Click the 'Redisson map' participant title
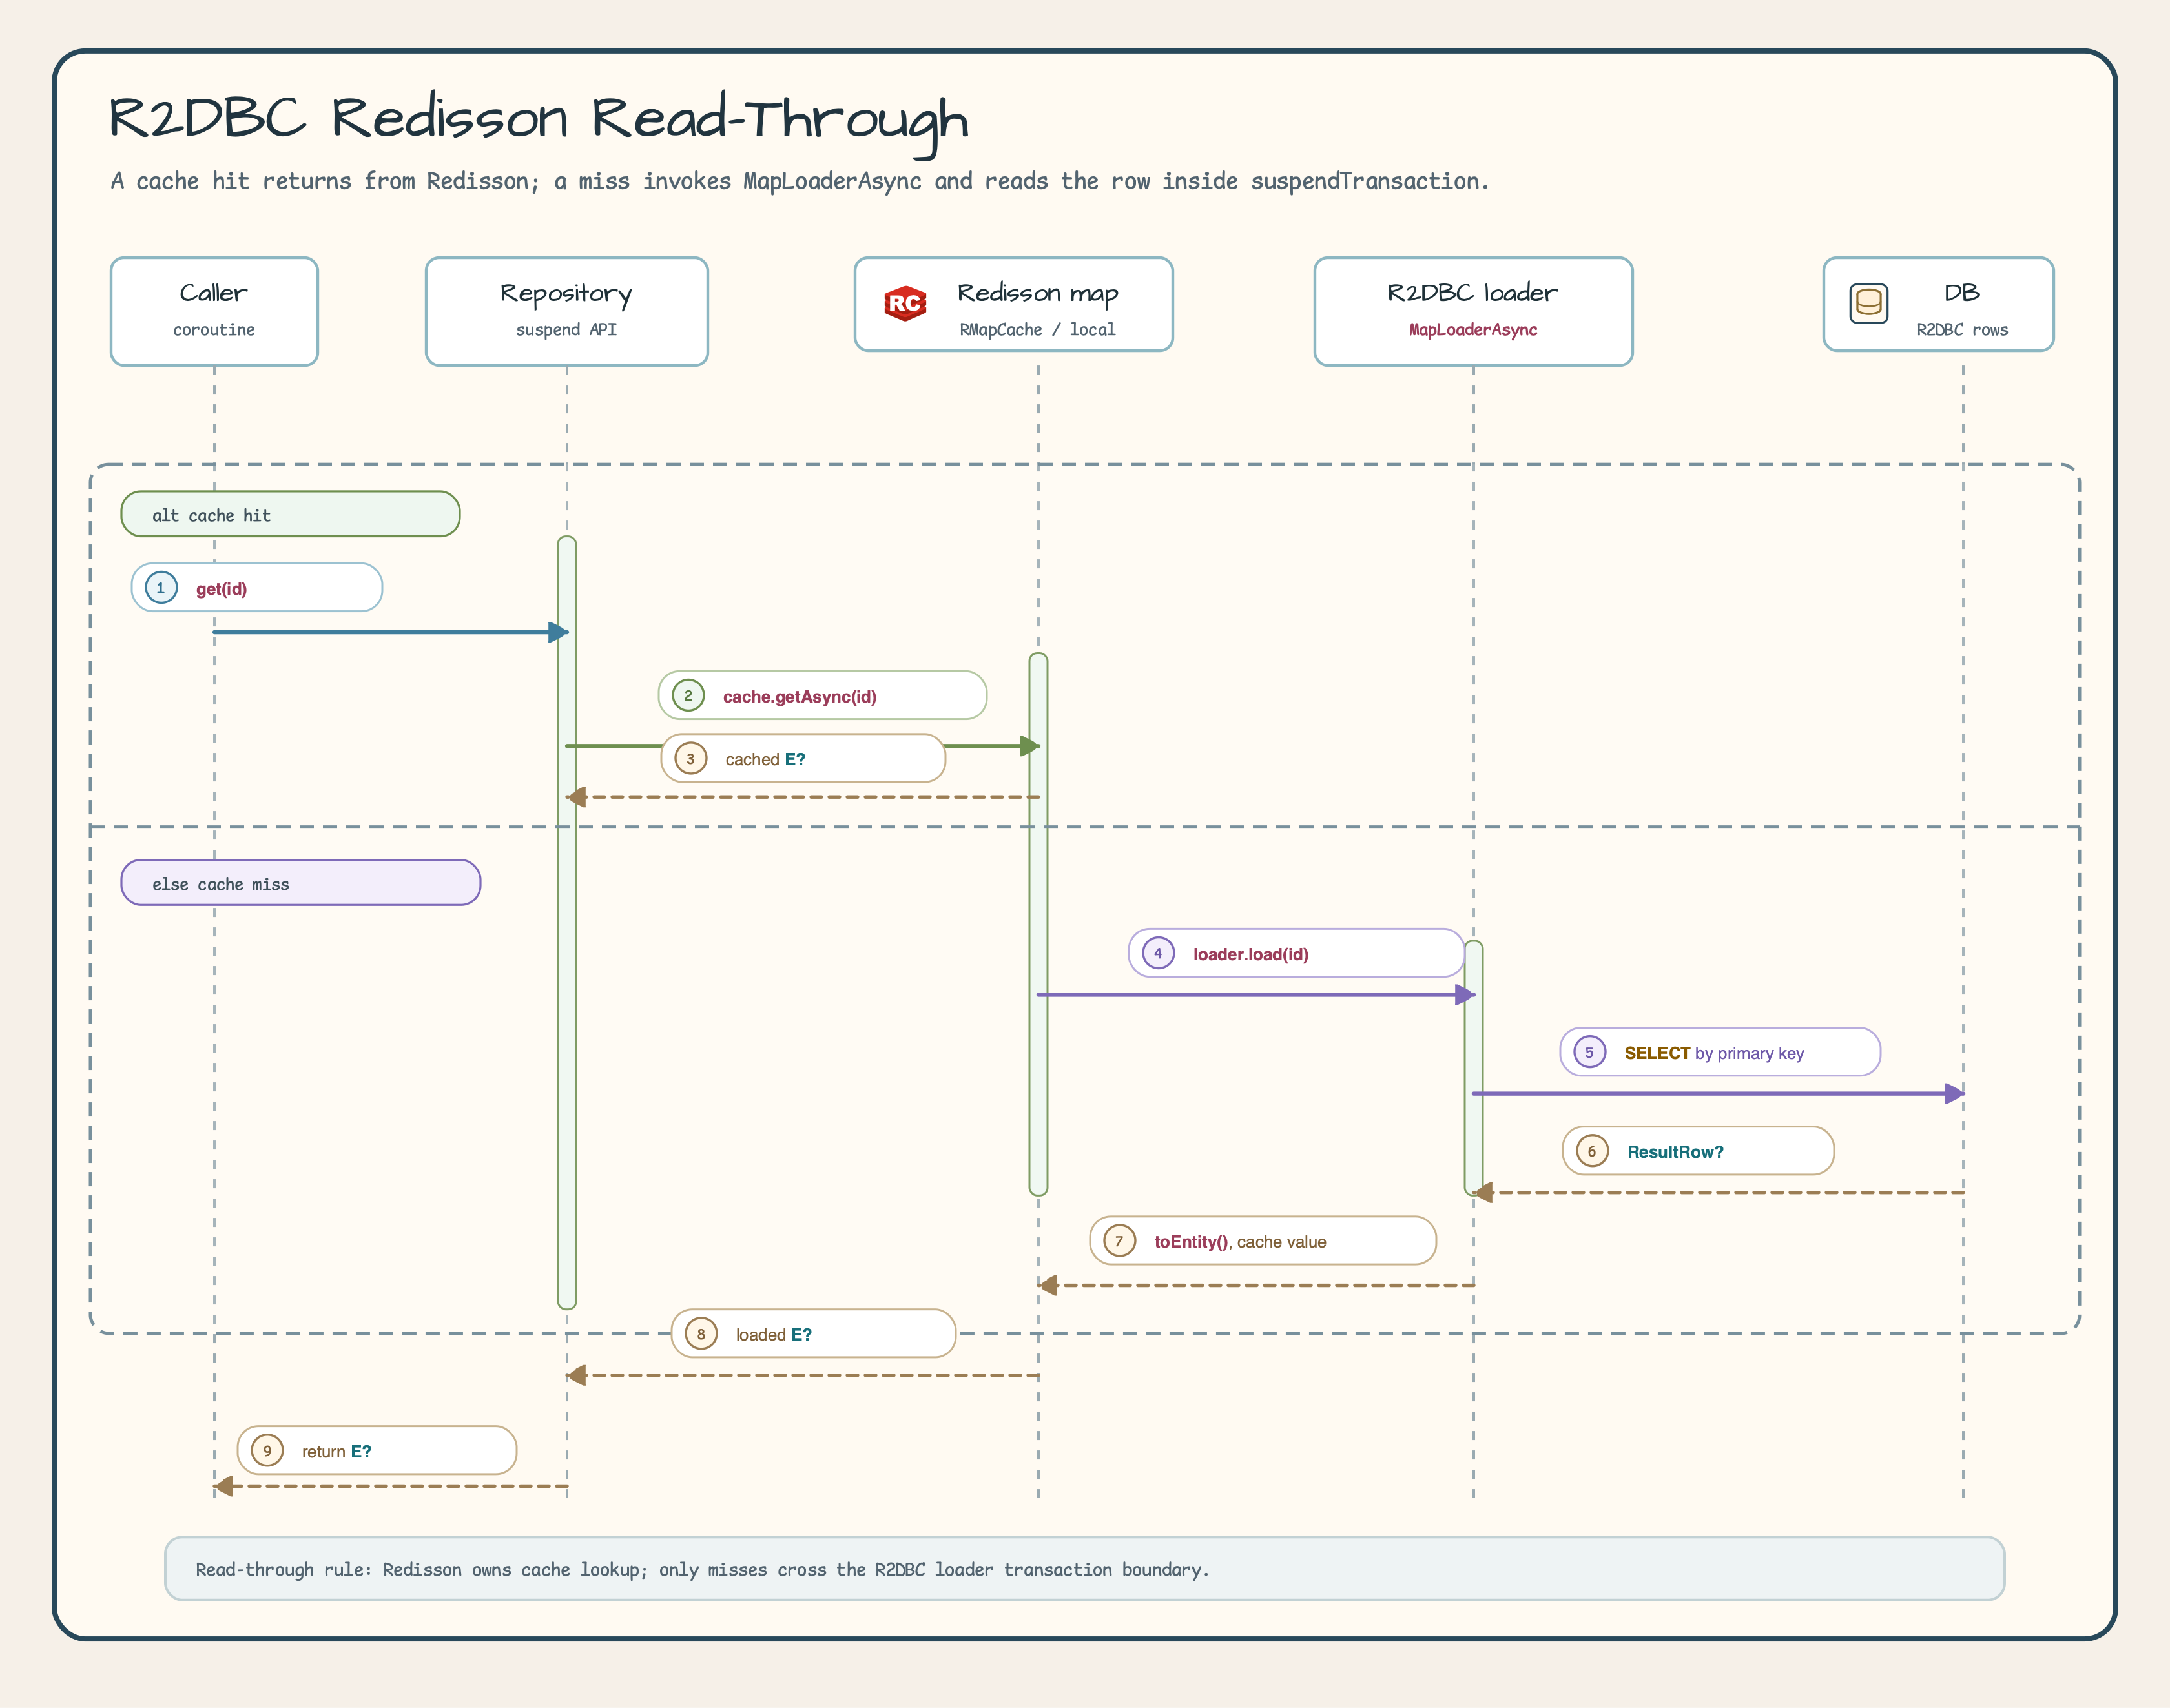Image resolution: width=2170 pixels, height=1708 pixels. 1037,293
